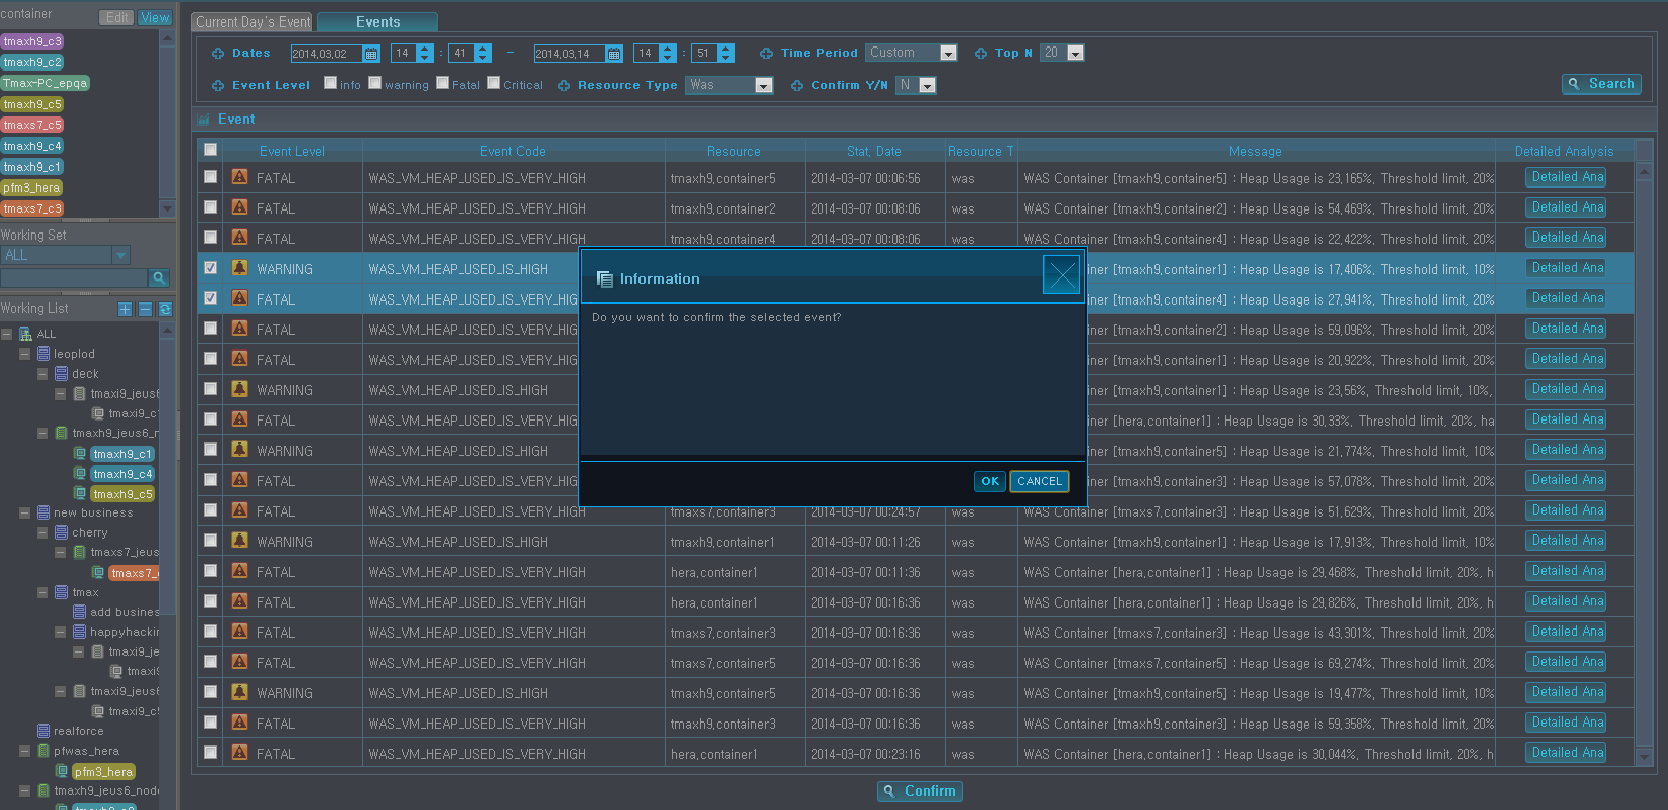The height and width of the screenshot is (810, 1668).
Task: Click the Information dialog document icon
Action: pyautogui.click(x=604, y=279)
